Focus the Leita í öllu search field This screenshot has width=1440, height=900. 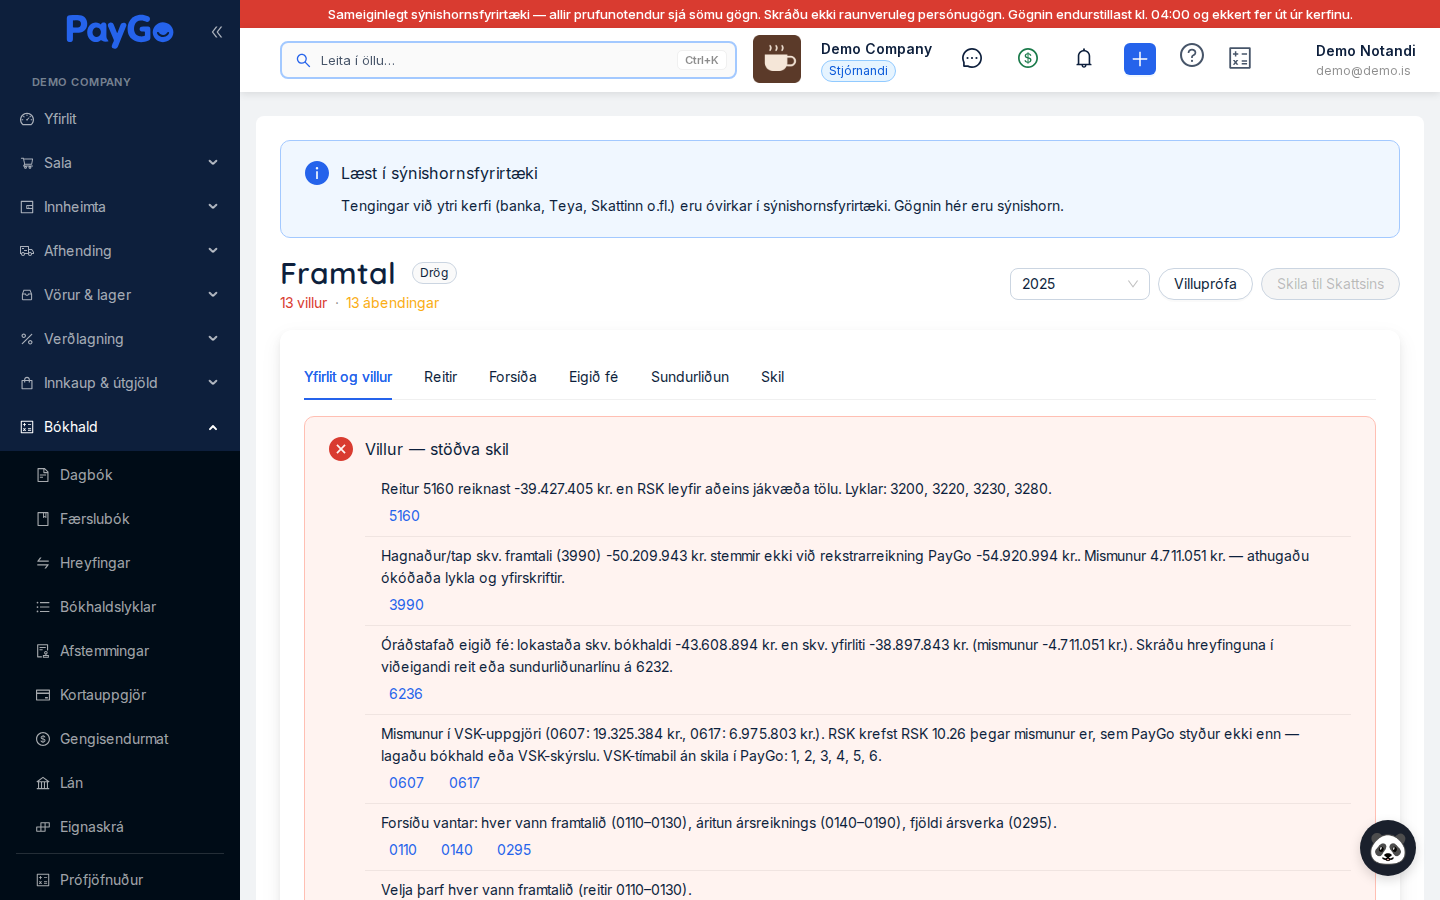508,60
